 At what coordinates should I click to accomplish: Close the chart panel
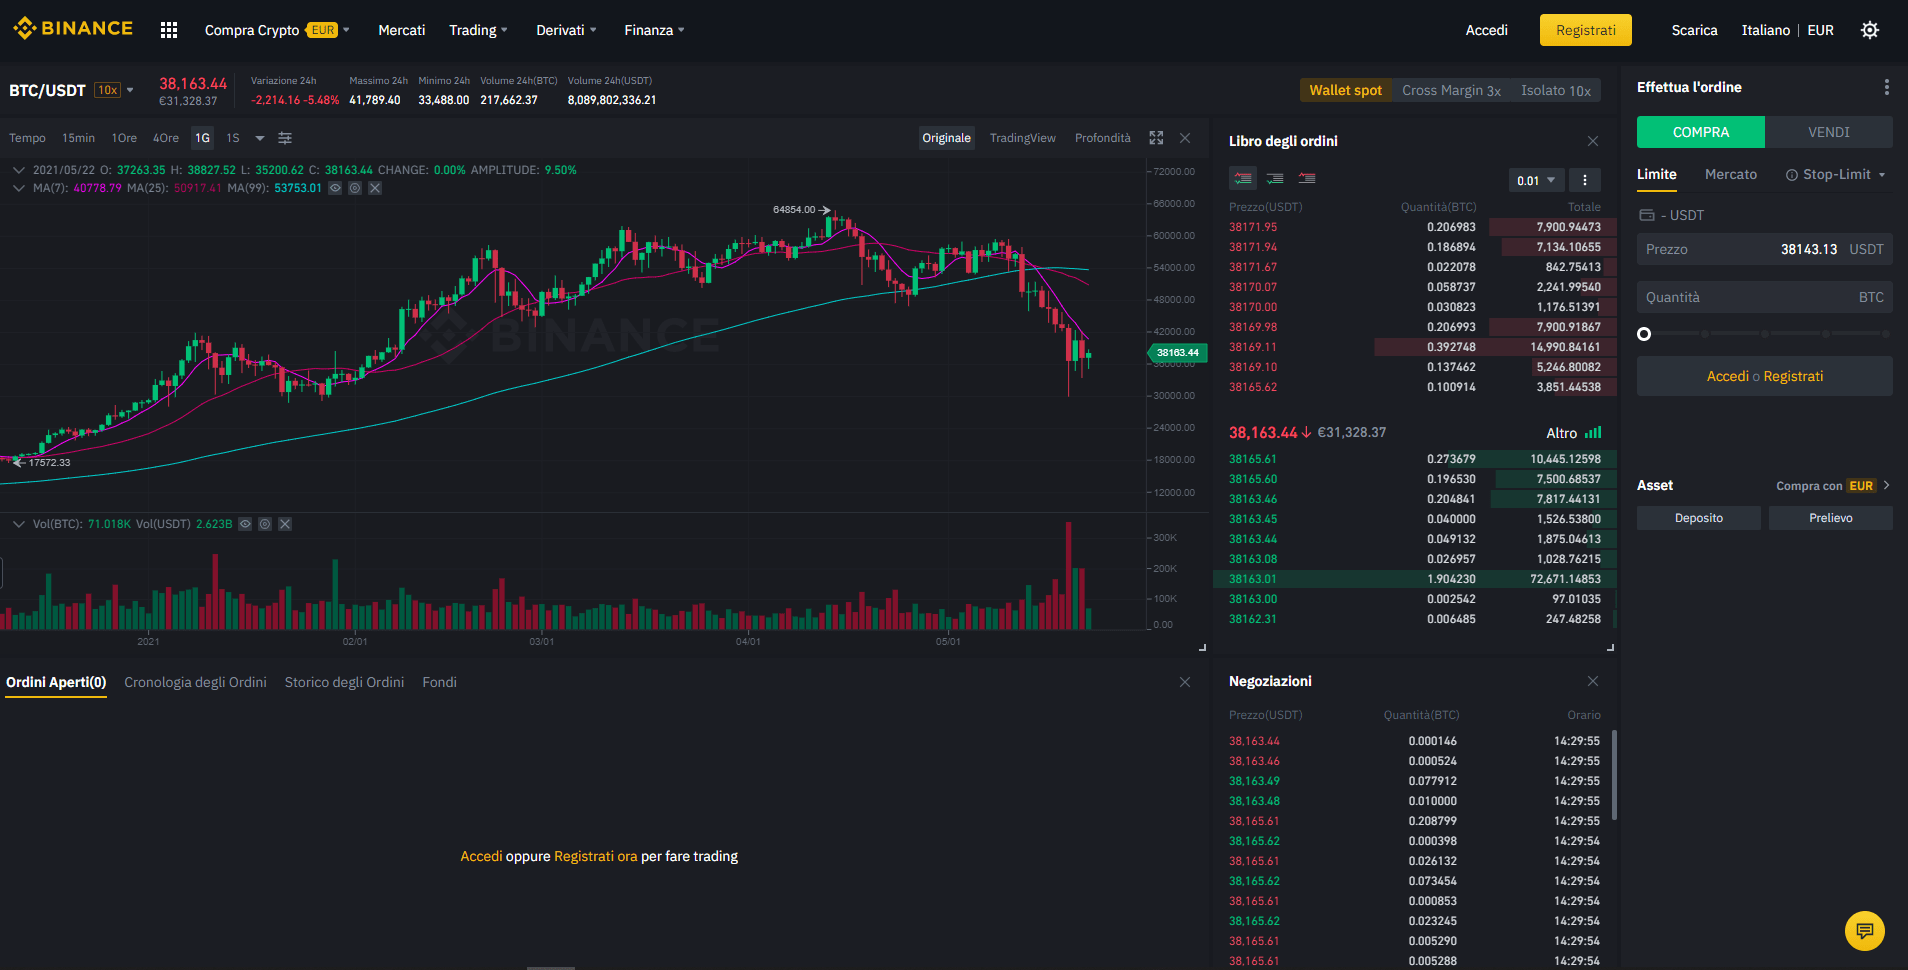coord(1185,138)
